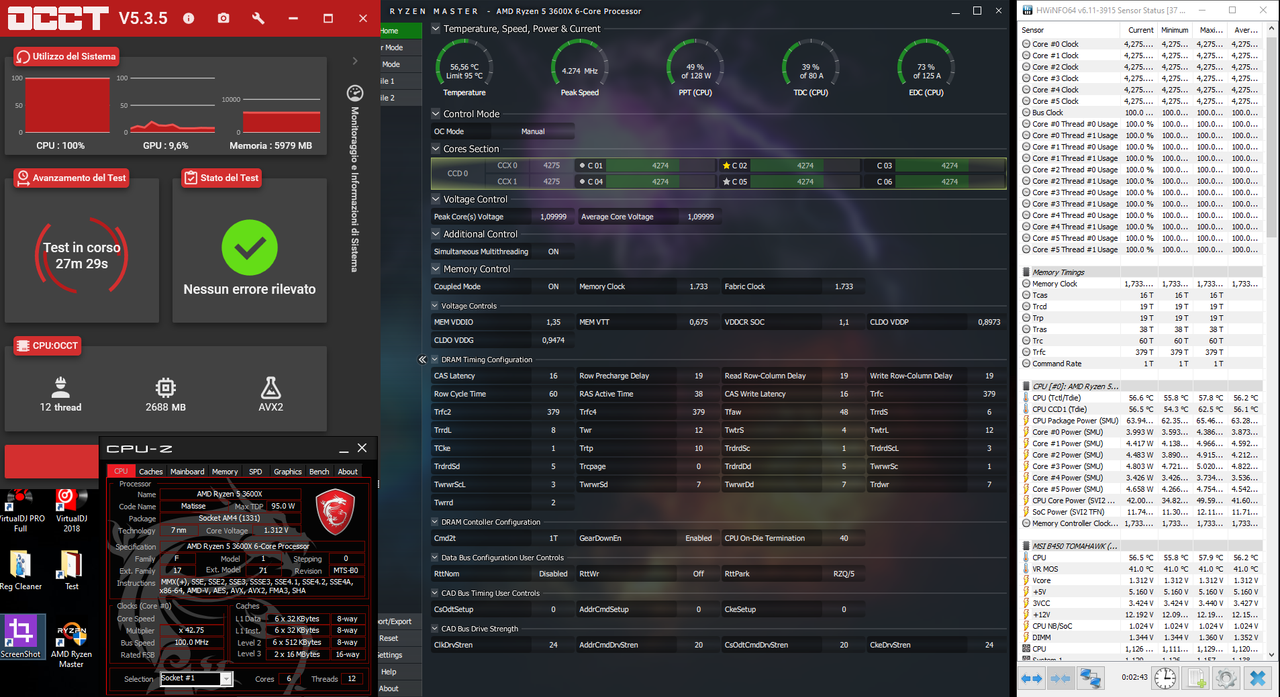This screenshot has width=1280, height=697.
Task: Select Bus Clock row in HWiNFO
Action: (x=1142, y=113)
